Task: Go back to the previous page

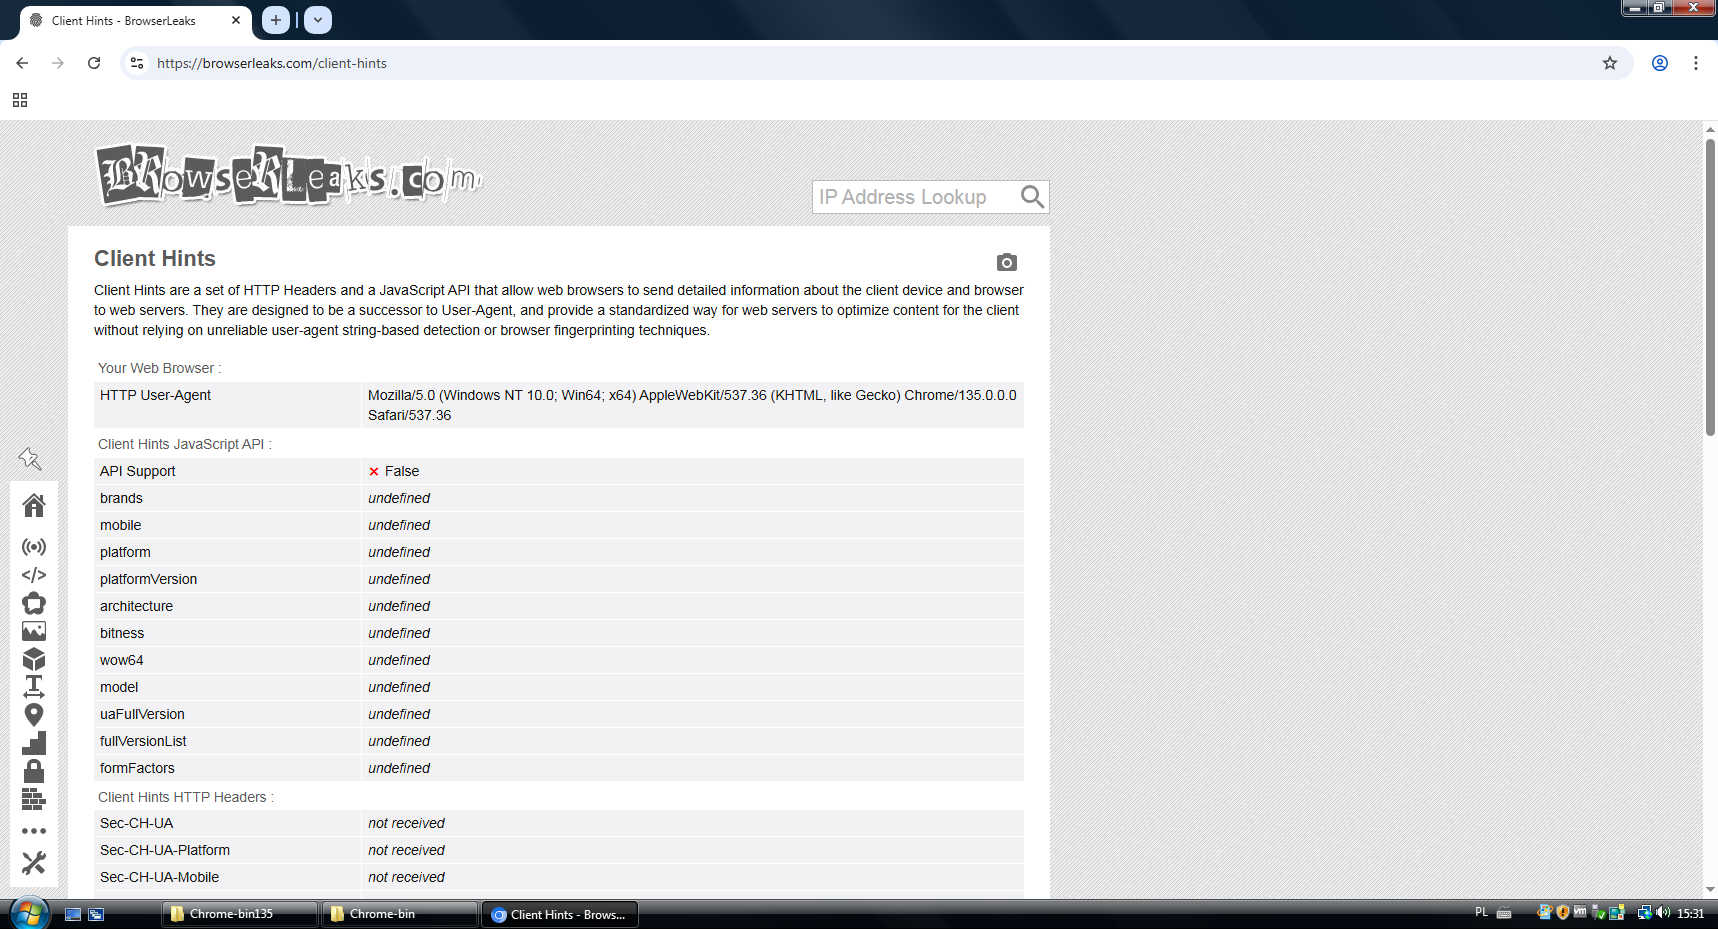Action: [x=22, y=63]
